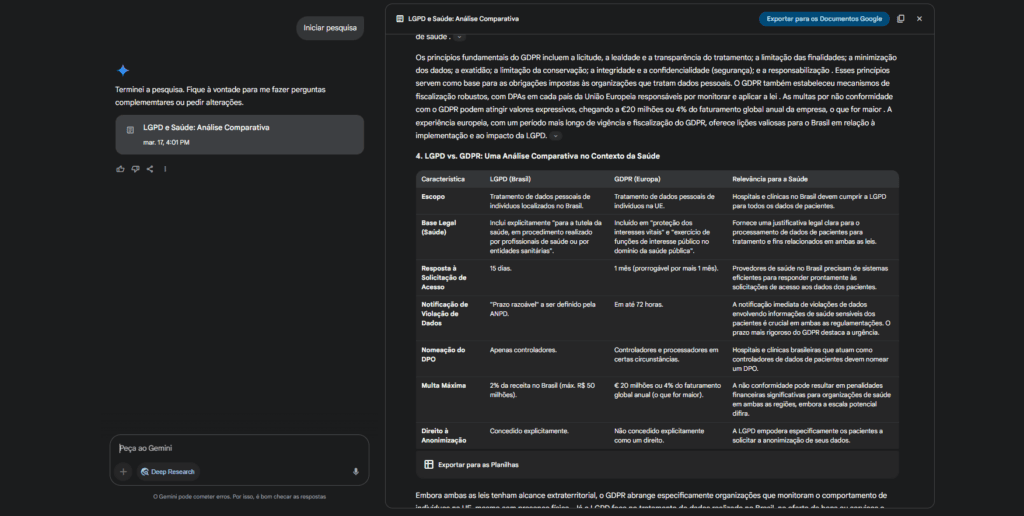Viewport: 1024px width, 516px height.
Task: Click the 'Multa Máxima' table row label
Action: tap(441, 384)
